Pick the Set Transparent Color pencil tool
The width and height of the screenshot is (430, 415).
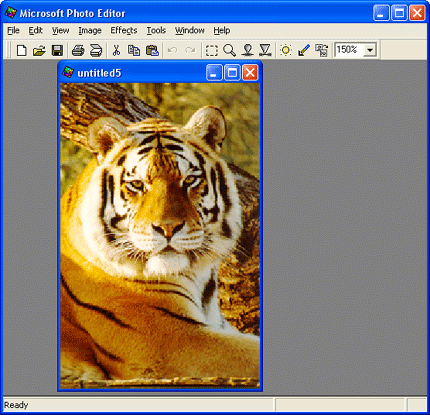click(x=304, y=51)
